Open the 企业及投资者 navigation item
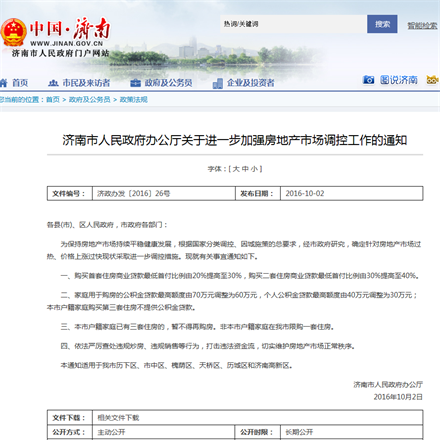Viewport: 440px width, 440px height. coord(251,83)
